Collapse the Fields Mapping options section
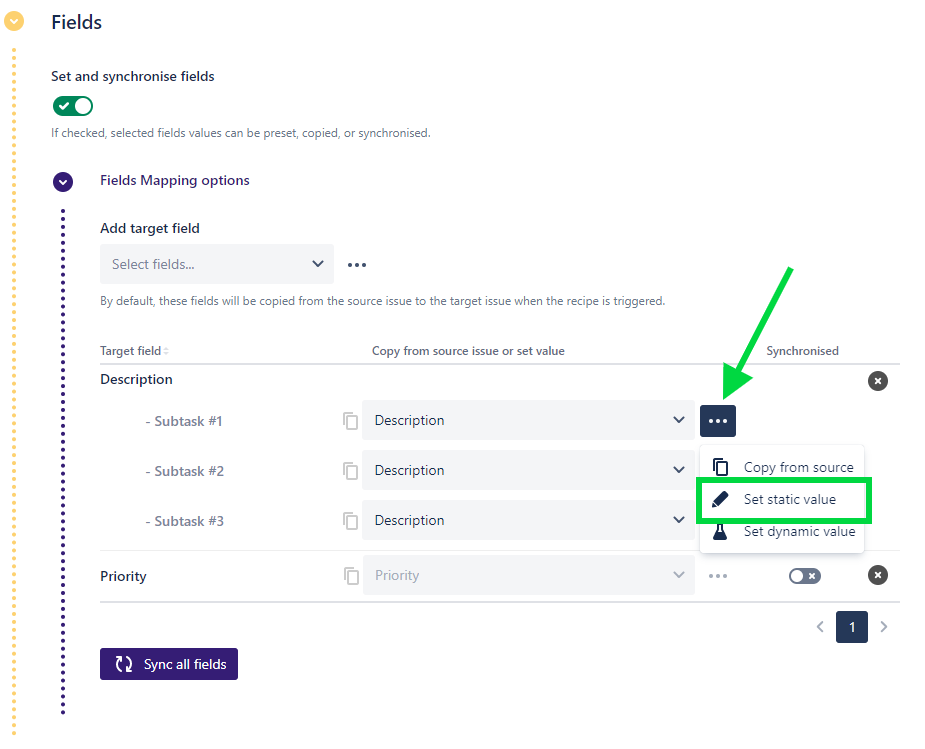 pyautogui.click(x=63, y=182)
